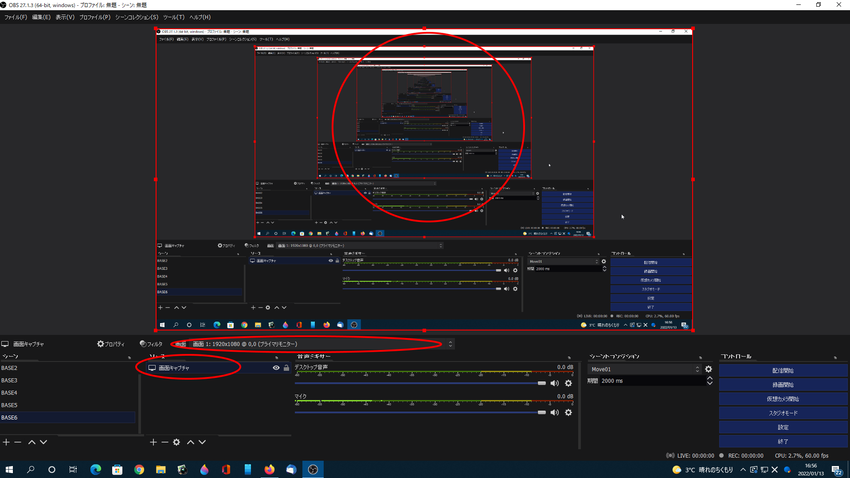Viewport: 850px width, 478px height.
Task: Click the taskbar clock showing 16:56
Action: click(x=810, y=469)
